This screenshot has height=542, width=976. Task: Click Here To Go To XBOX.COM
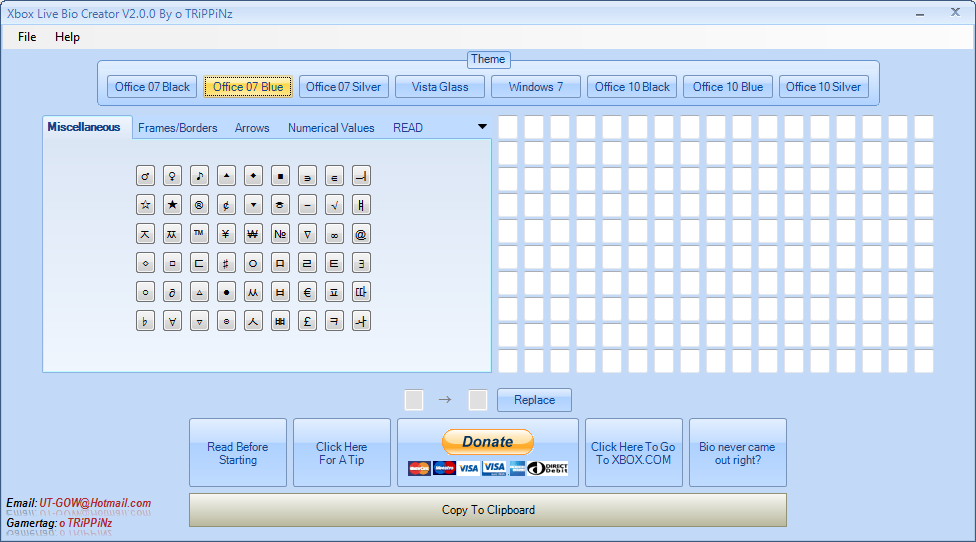tap(634, 452)
